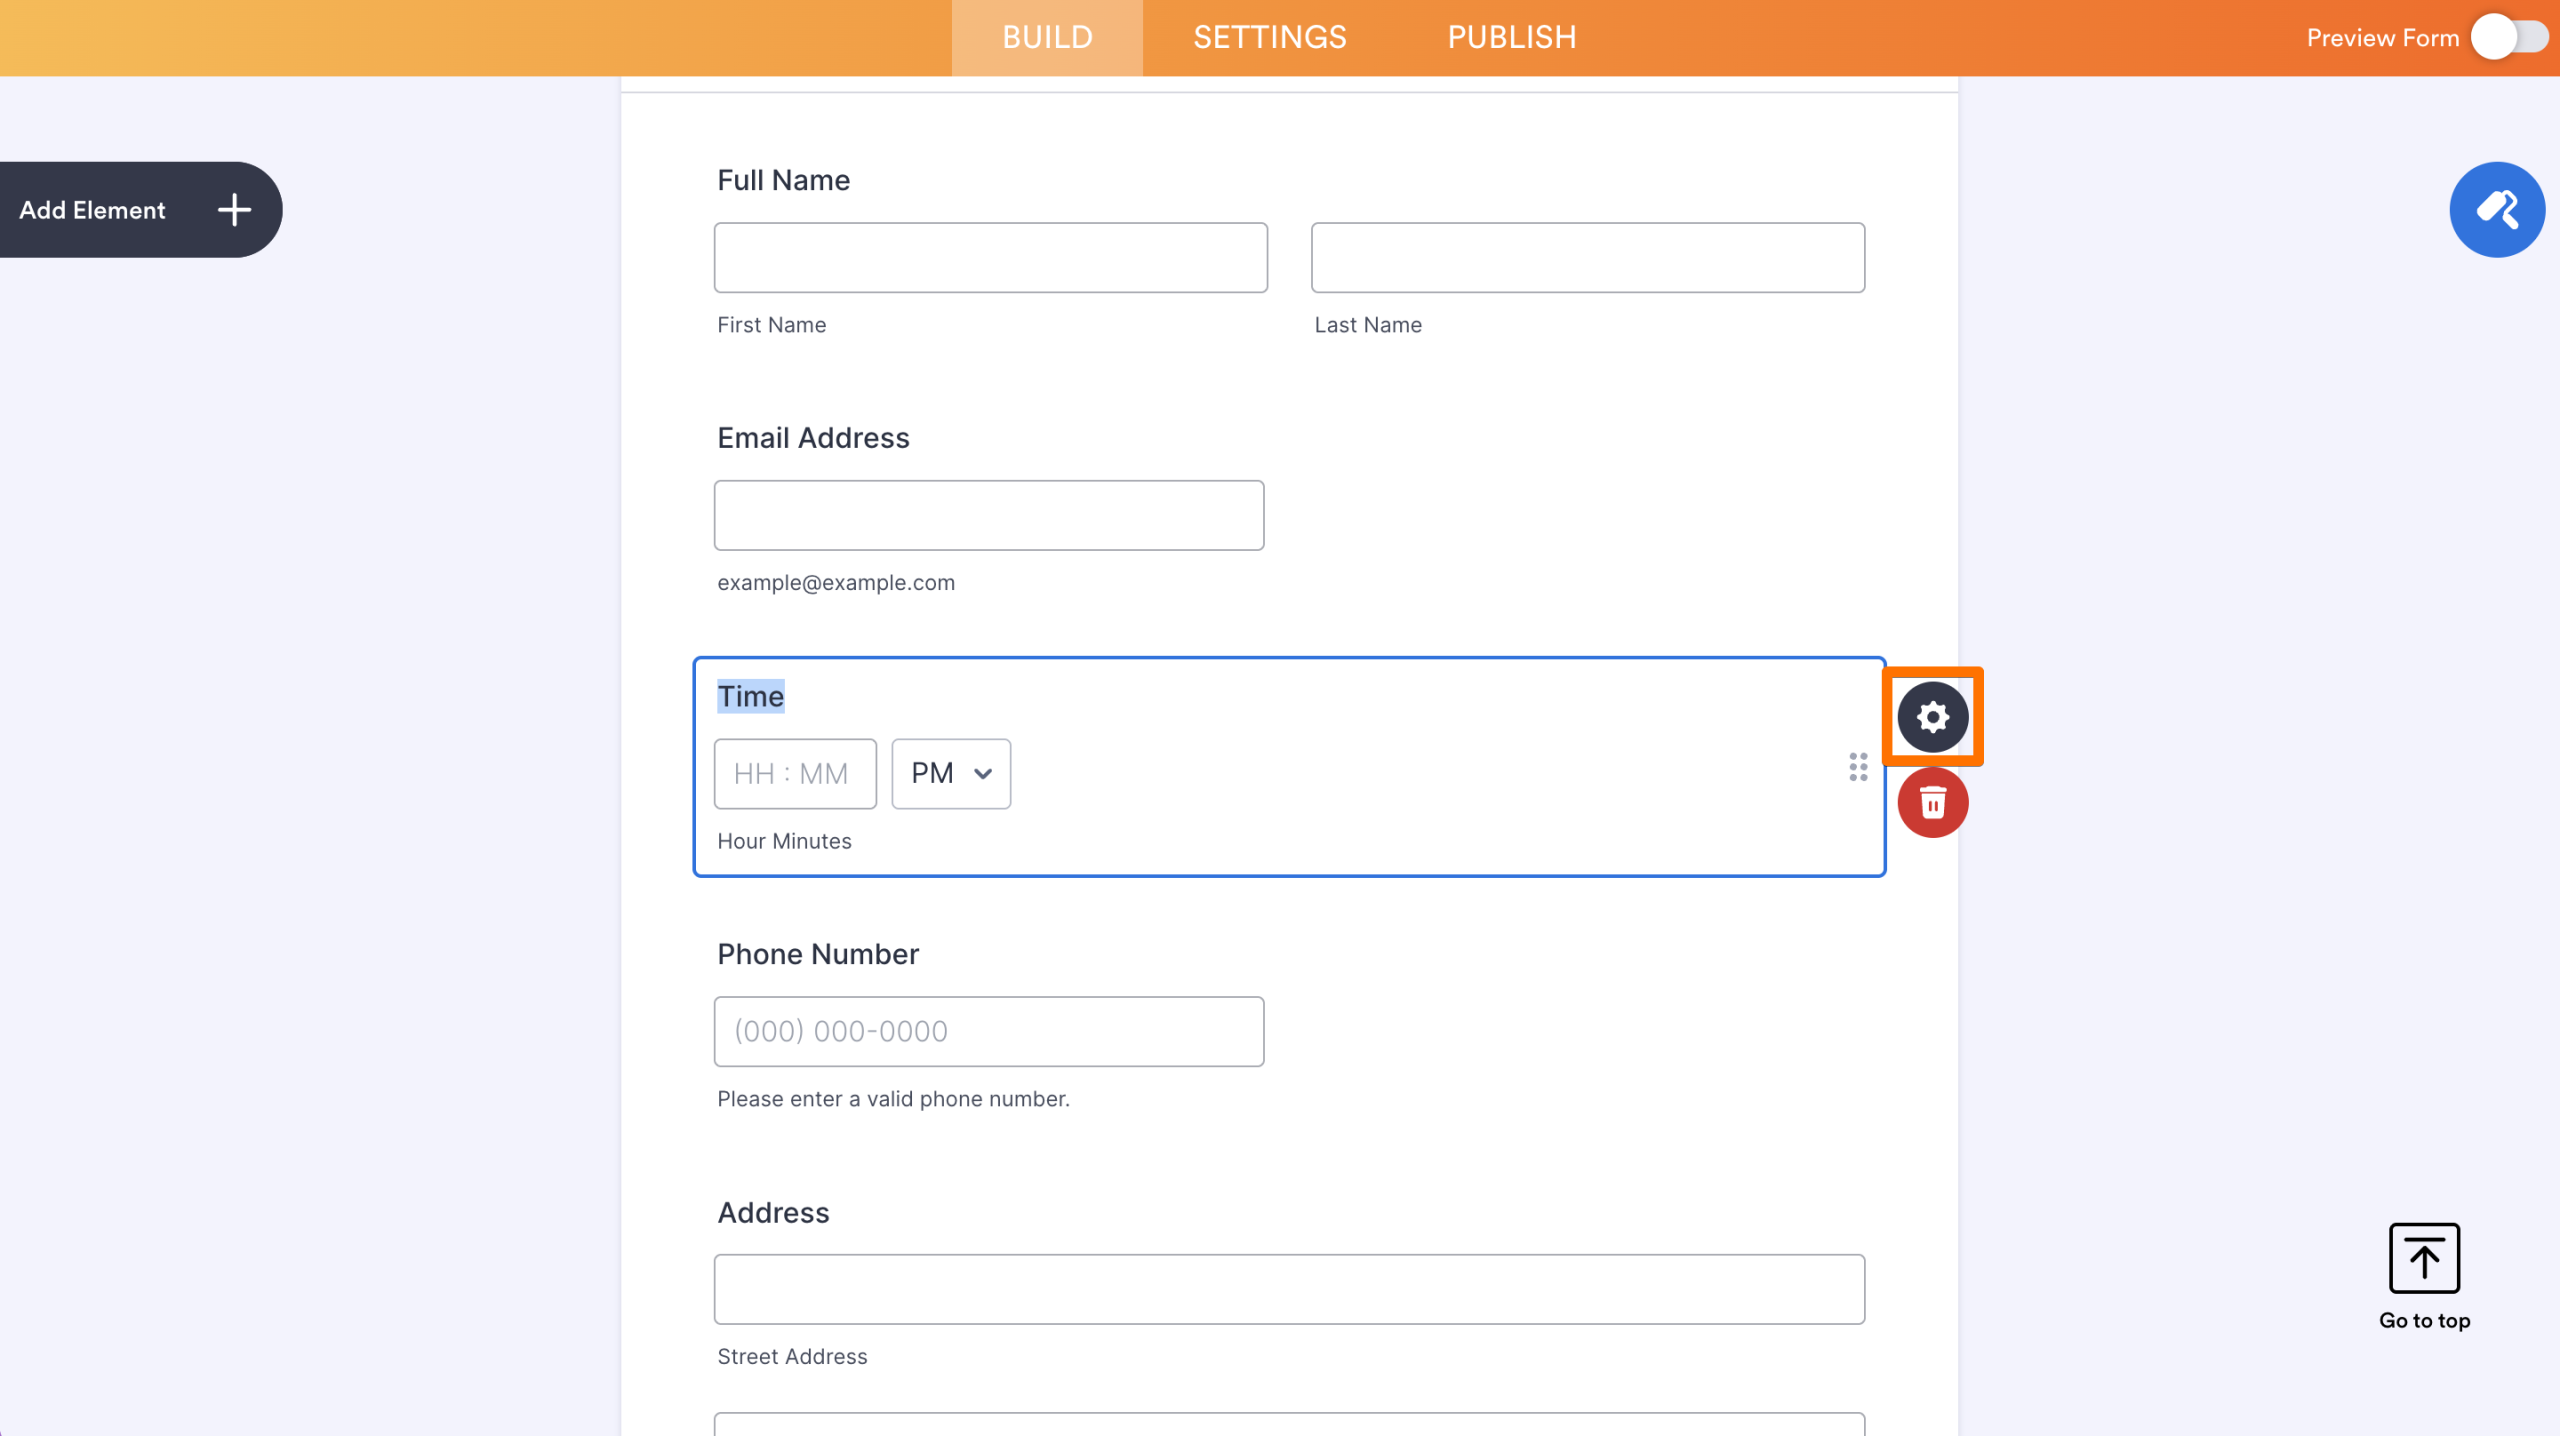
Task: Select the BUILD tab
Action: point(1046,37)
